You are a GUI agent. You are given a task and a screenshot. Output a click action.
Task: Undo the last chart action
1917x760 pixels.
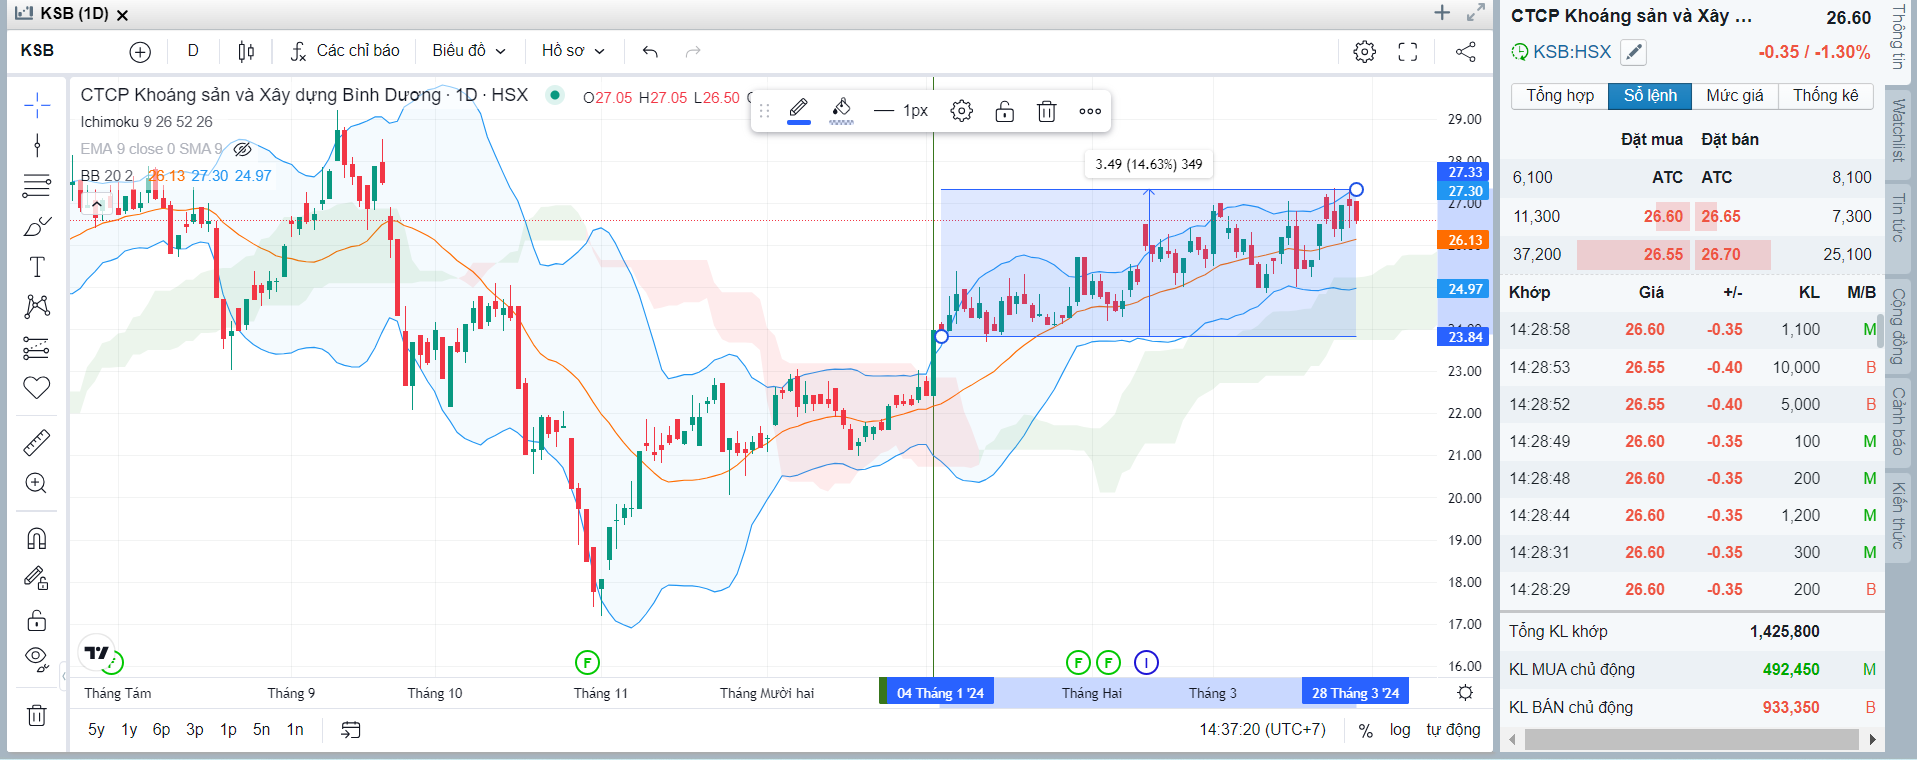click(650, 51)
